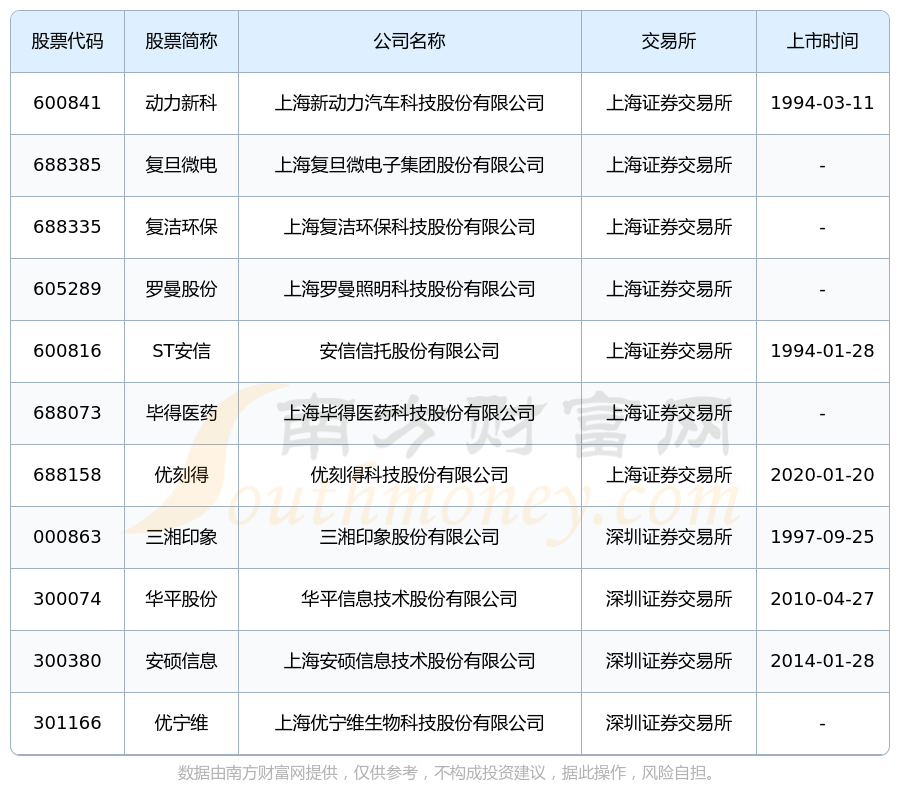Select 优刻得科技股份有限公司 cell
The height and width of the screenshot is (800, 900).
point(410,475)
